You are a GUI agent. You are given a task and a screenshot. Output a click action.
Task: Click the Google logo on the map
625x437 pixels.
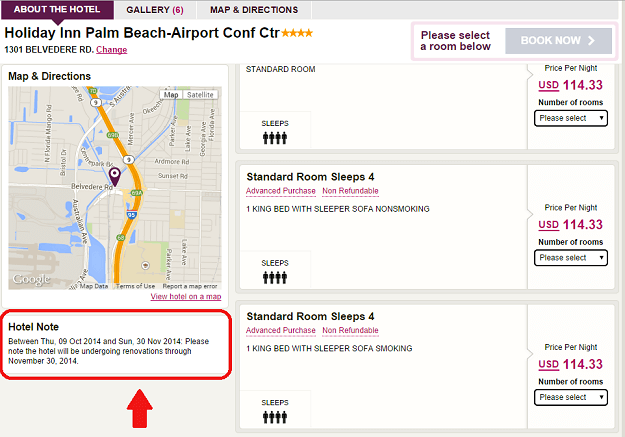click(30, 279)
